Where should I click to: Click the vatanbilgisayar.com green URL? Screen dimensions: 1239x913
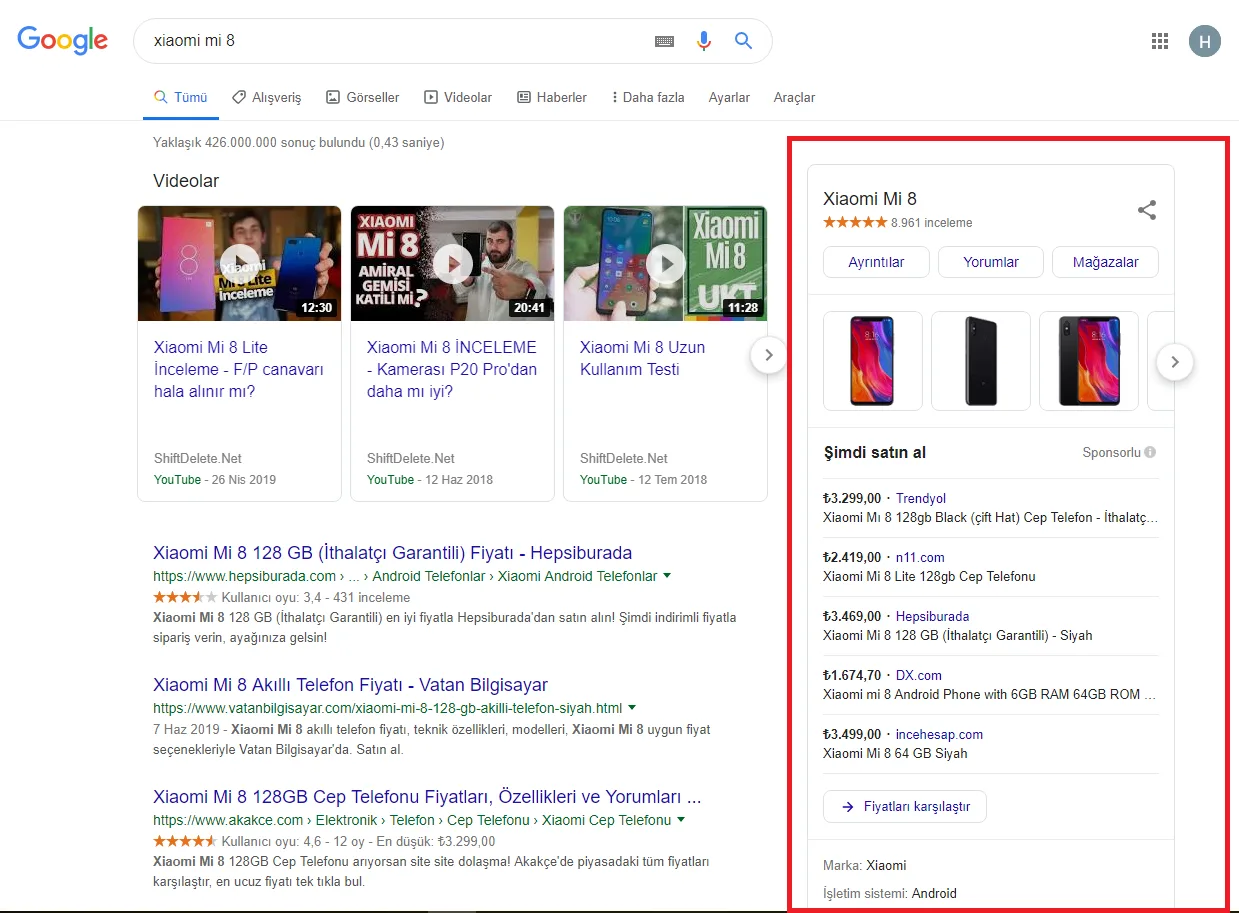pos(387,708)
